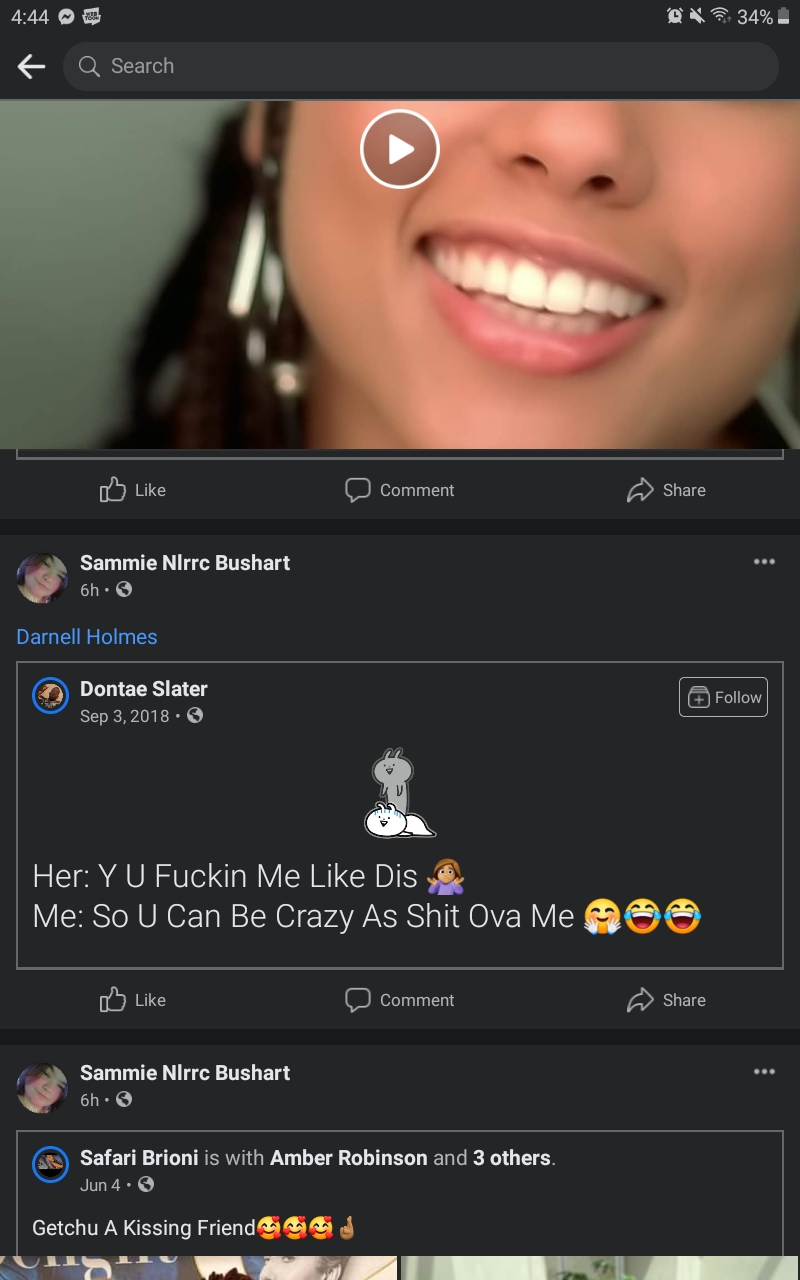Share the Dontae Slater shared post
The height and width of the screenshot is (1280, 800).
[x=666, y=1000]
